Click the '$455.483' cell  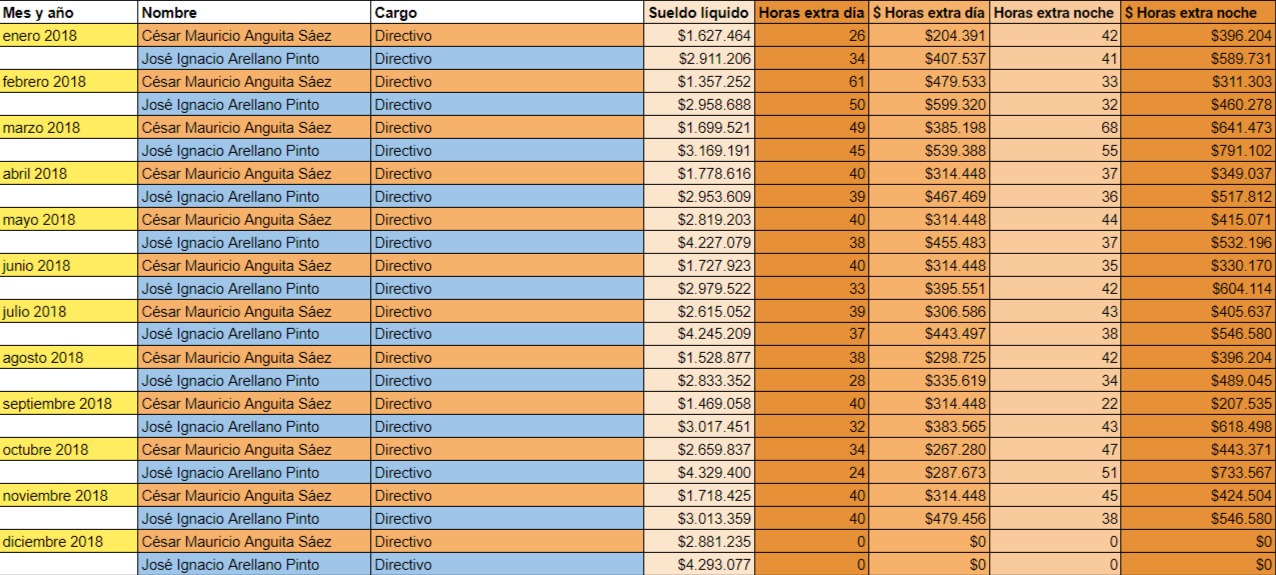[929, 243]
